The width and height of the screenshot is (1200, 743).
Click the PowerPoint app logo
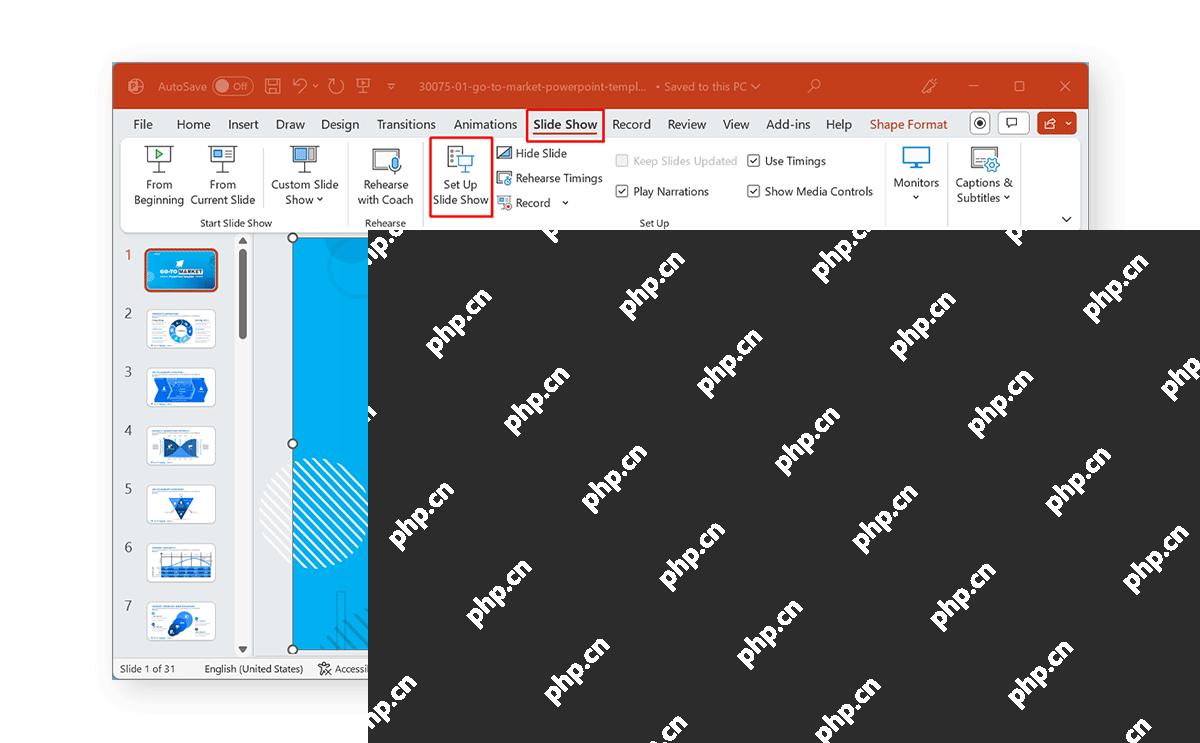136,87
